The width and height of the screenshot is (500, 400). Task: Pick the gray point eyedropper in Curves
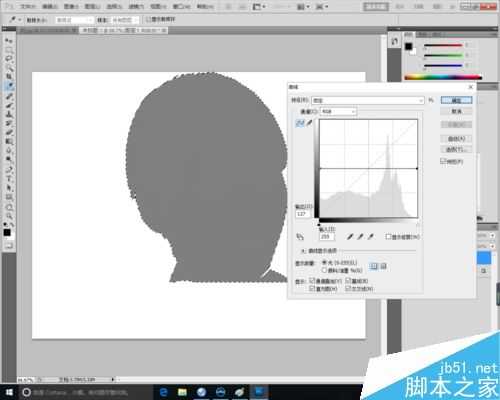coord(360,237)
